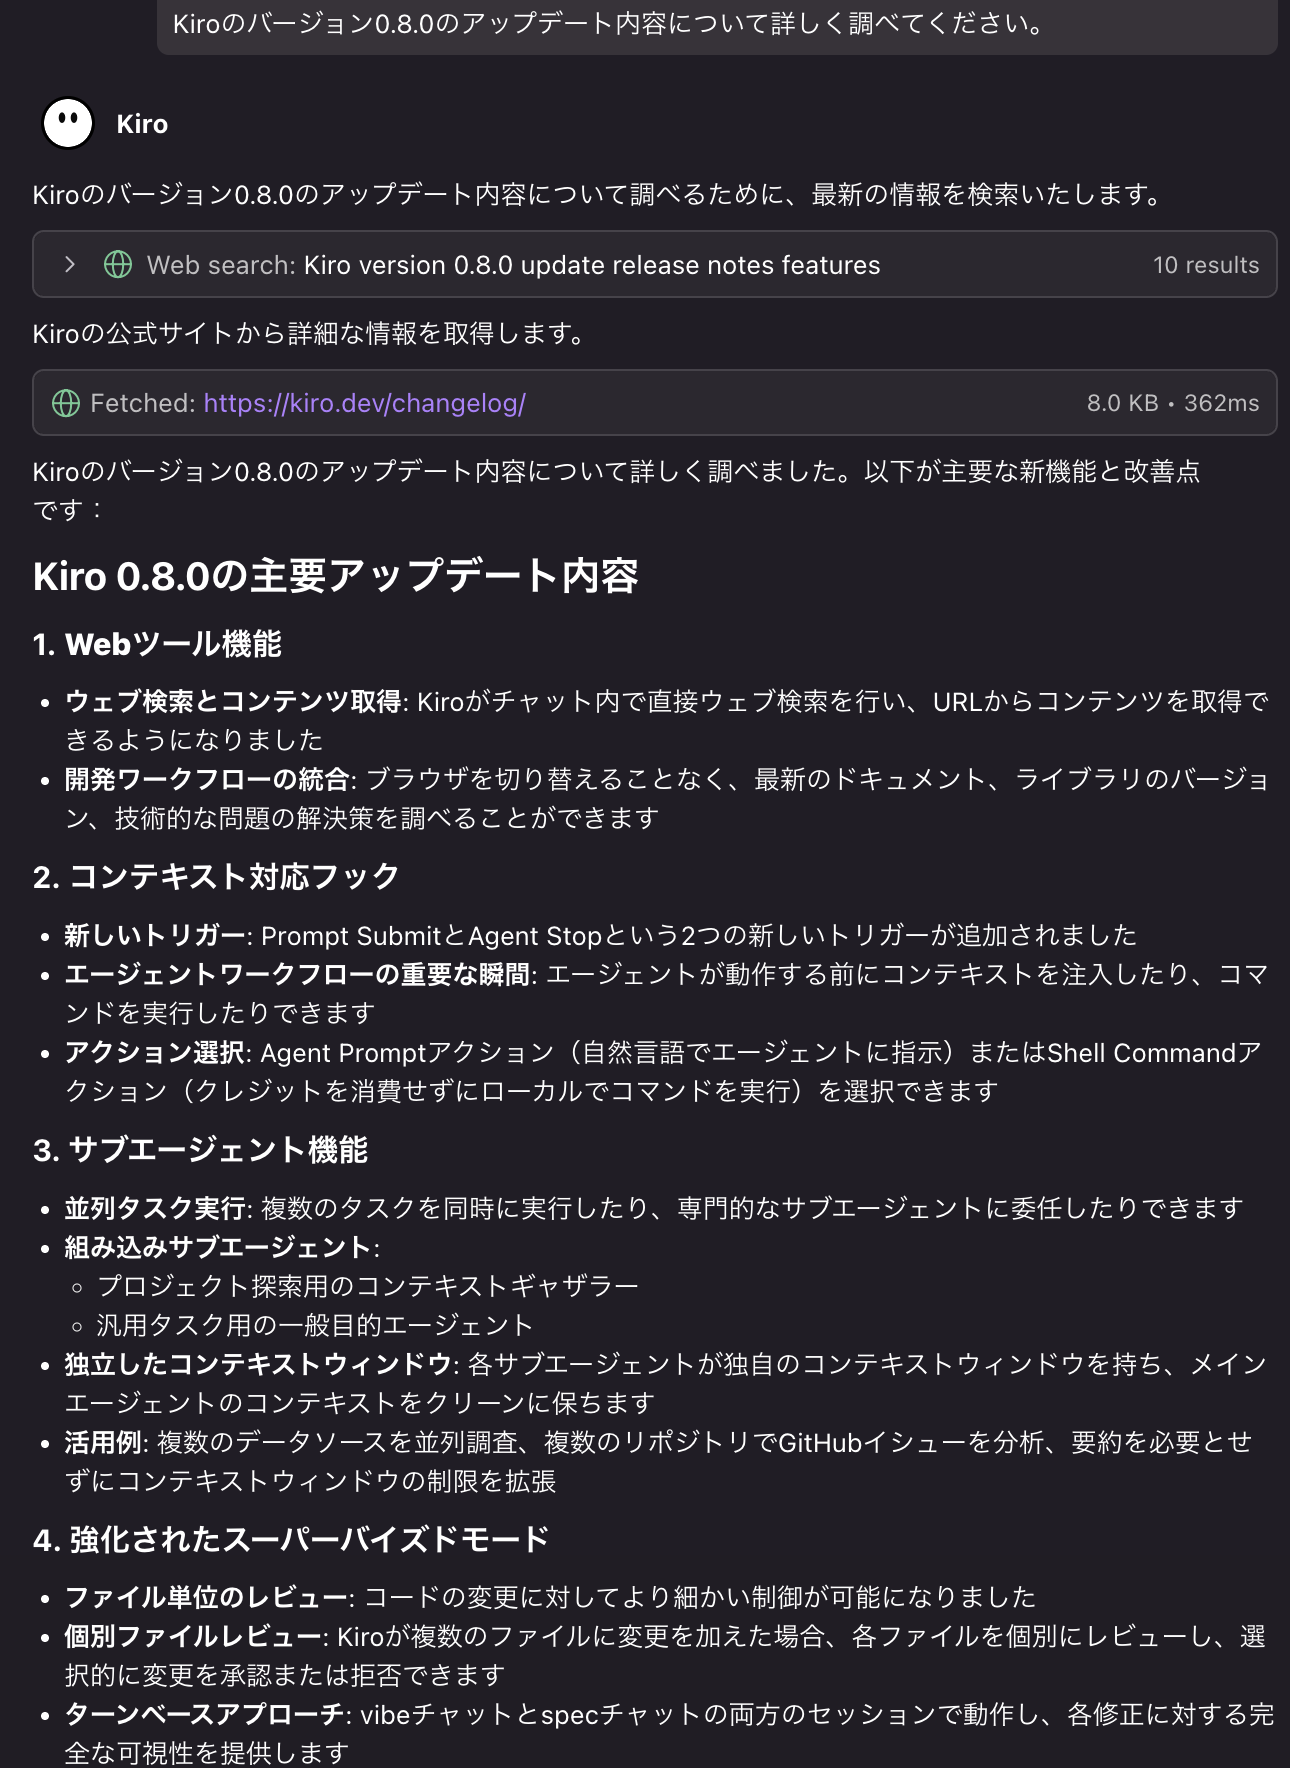This screenshot has height=1768, width=1290.
Task: Click the Kiro name label beside the avatar
Action: click(141, 124)
